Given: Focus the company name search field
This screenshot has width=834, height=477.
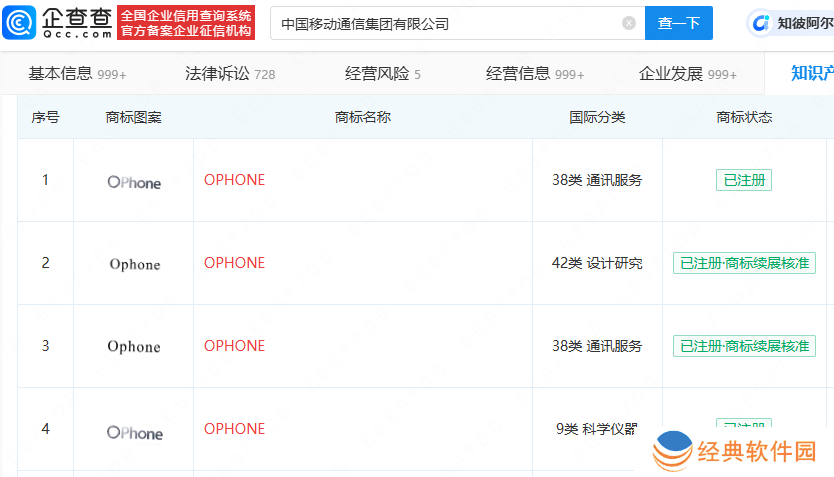Looking at the screenshot, I should (x=445, y=23).
